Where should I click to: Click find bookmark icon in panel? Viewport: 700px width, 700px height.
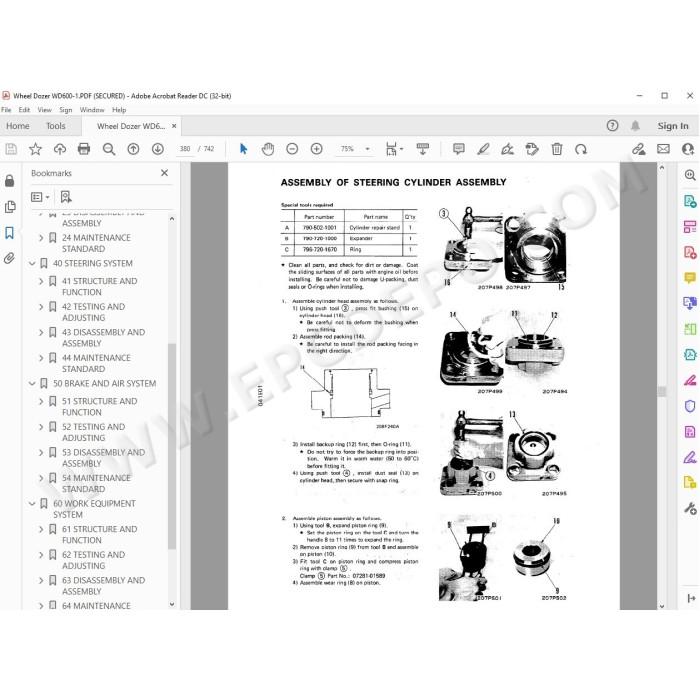click(66, 197)
